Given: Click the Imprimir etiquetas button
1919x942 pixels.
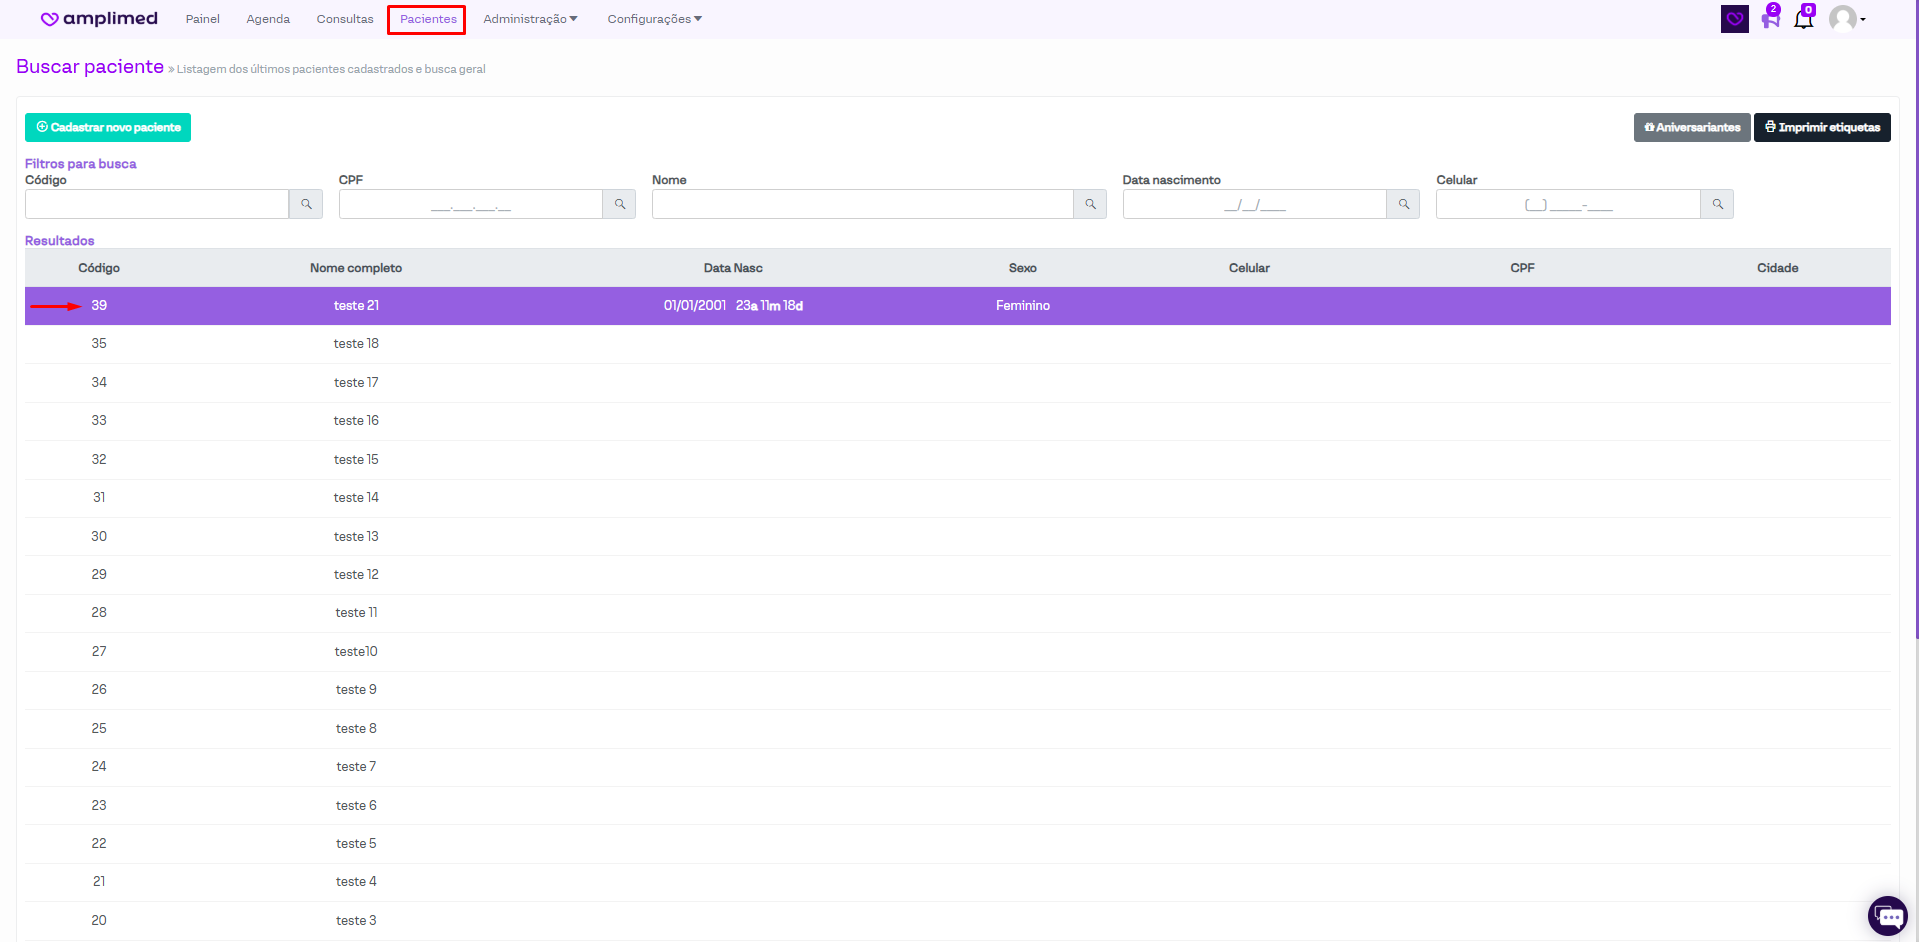Looking at the screenshot, I should point(1821,127).
